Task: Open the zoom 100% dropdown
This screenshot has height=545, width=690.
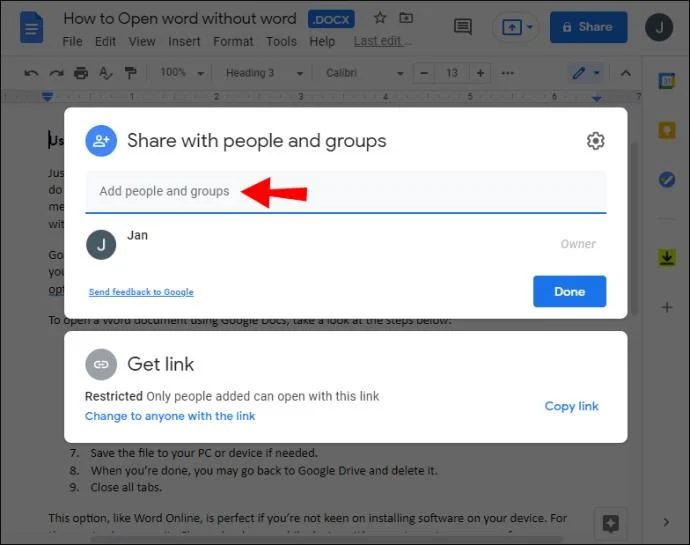Action: coord(182,73)
